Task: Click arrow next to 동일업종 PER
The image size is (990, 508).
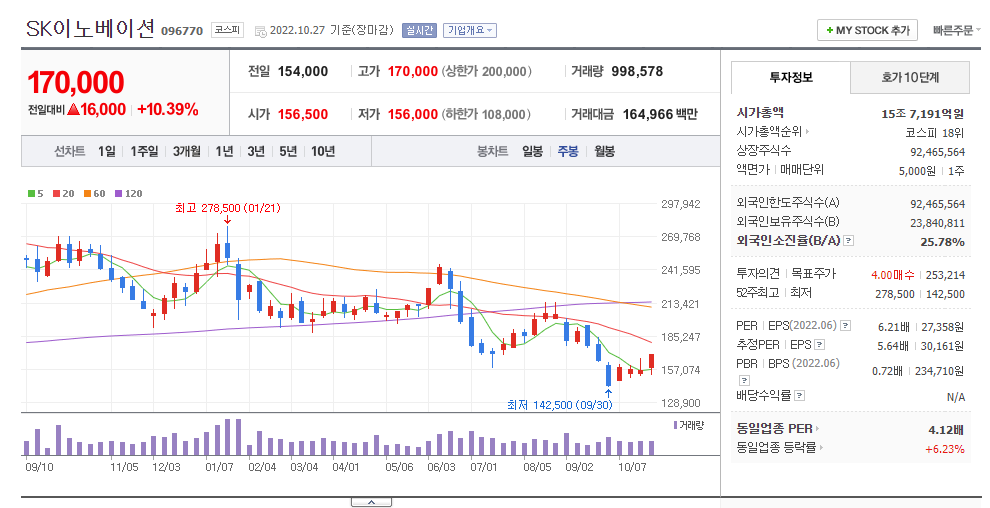Action: (x=818, y=429)
